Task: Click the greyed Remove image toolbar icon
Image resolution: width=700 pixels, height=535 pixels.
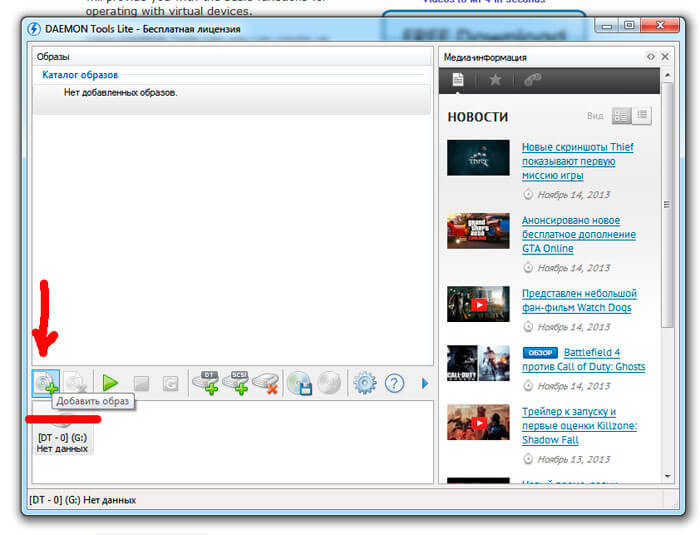Action: tap(75, 383)
